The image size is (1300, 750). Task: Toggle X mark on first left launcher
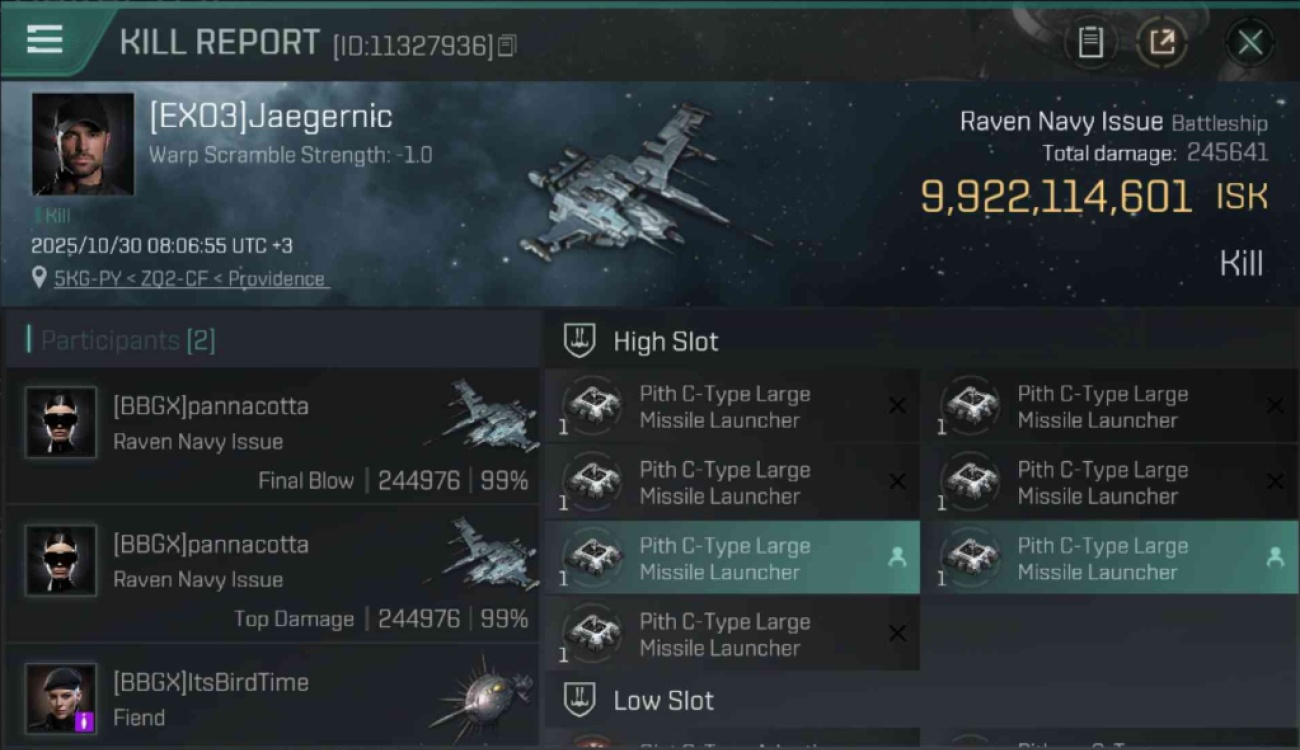(x=897, y=406)
